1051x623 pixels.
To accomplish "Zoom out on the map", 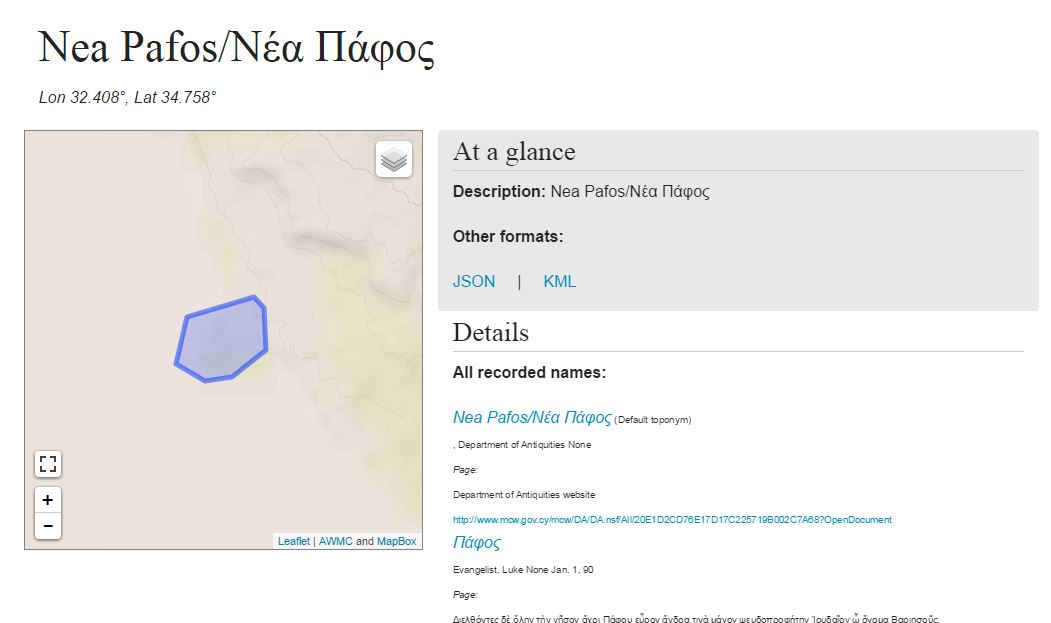I will coord(47,526).
